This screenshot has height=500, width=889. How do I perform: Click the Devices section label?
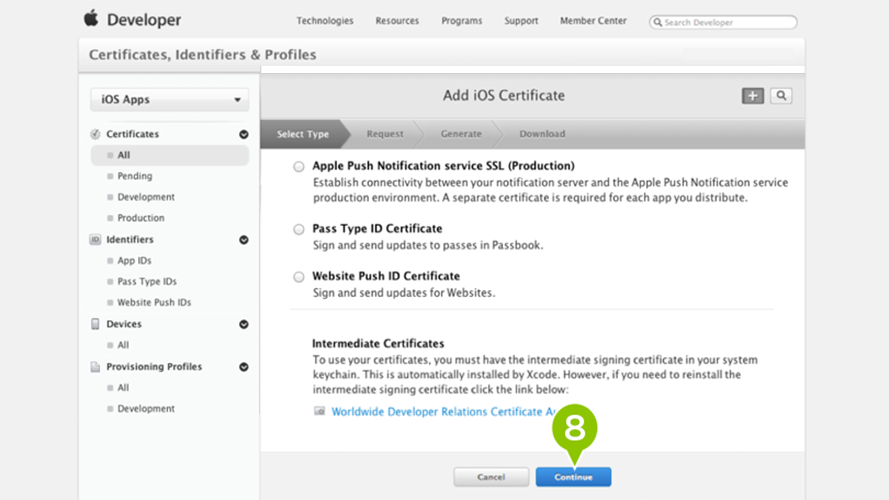point(124,324)
